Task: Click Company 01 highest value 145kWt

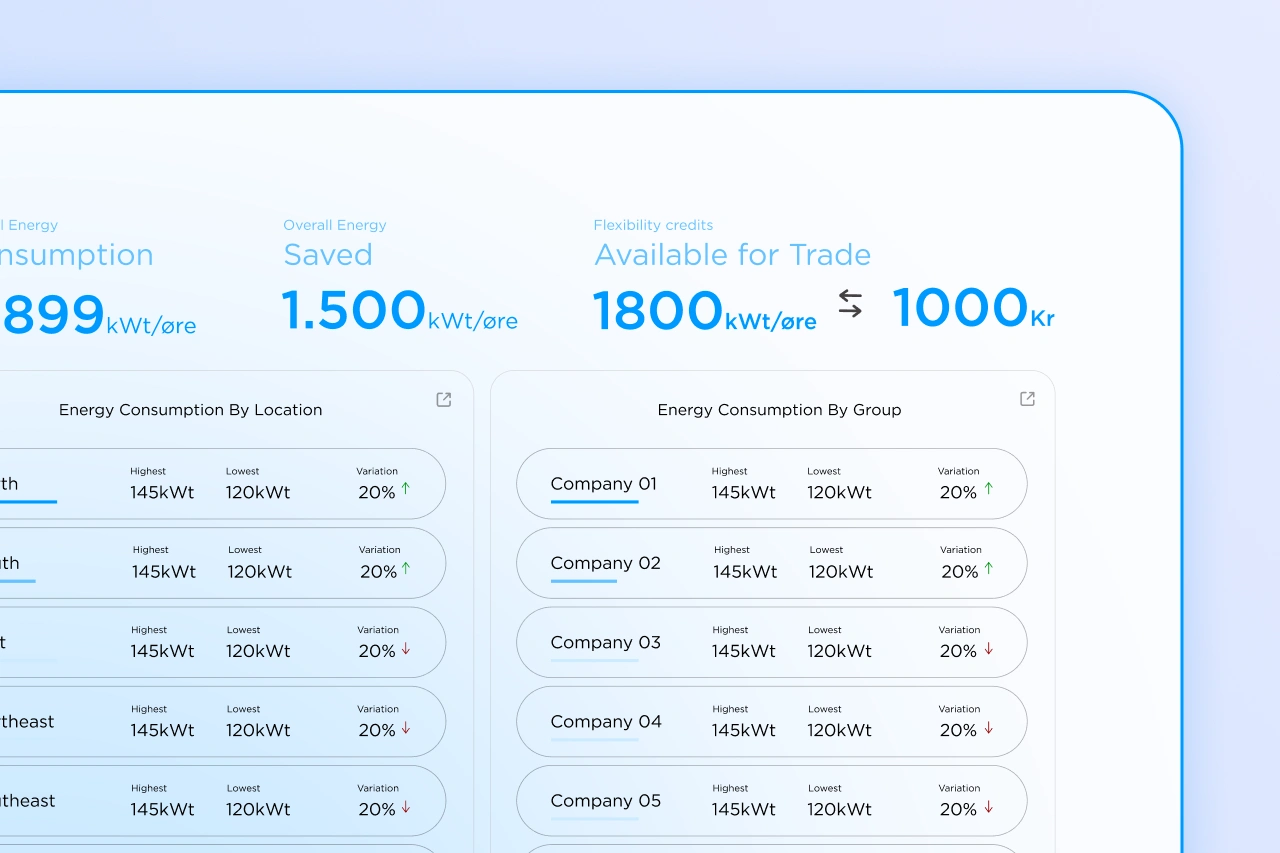Action: (x=744, y=492)
